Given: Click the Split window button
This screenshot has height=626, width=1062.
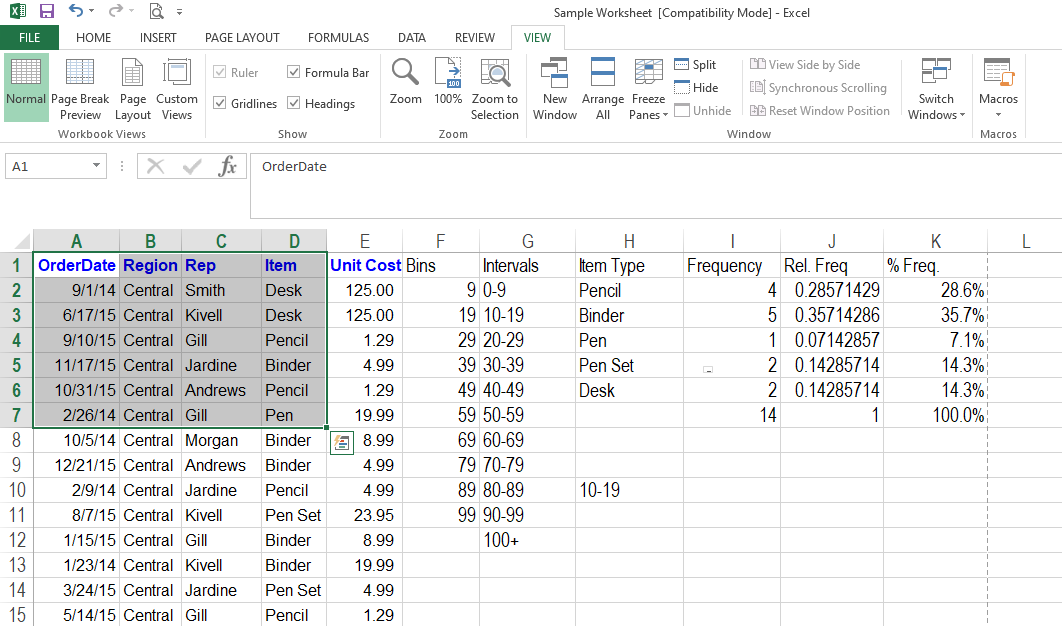Looking at the screenshot, I should 696,65.
